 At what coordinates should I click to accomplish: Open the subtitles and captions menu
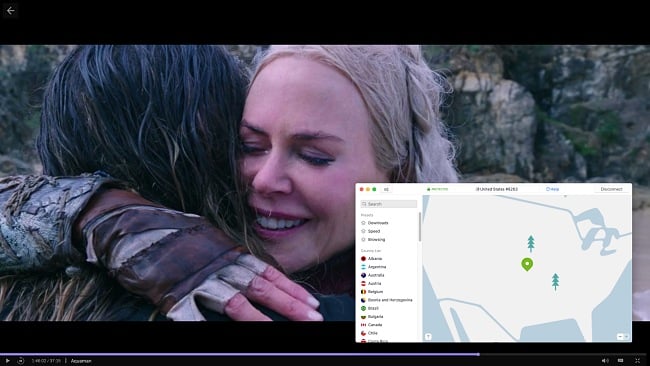pyautogui.click(x=621, y=361)
